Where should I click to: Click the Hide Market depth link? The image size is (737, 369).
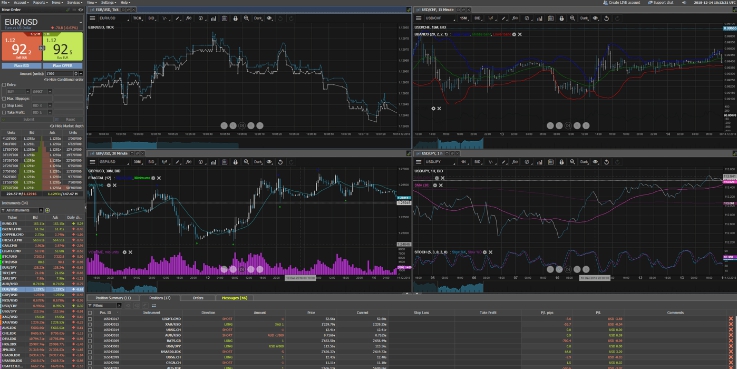click(67, 126)
